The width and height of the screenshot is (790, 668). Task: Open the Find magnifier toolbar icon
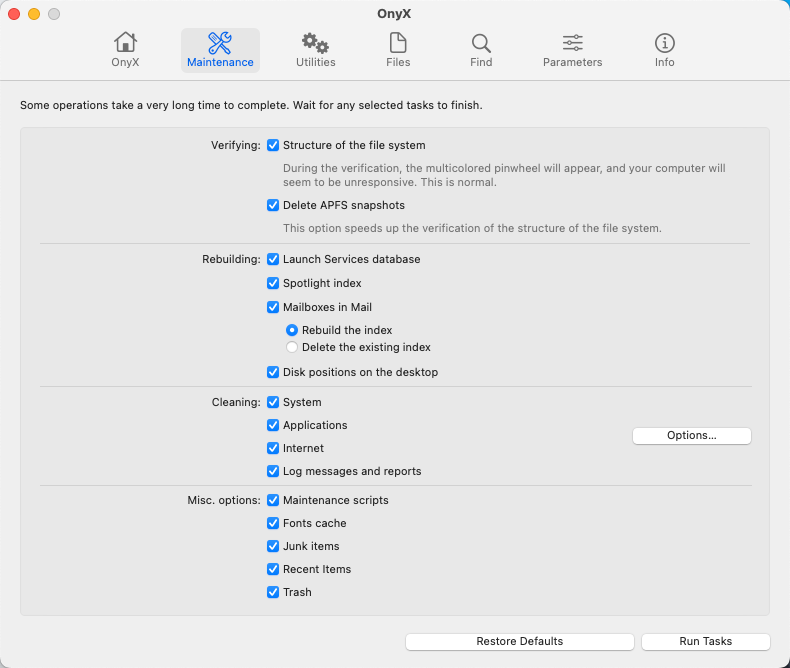(481, 50)
